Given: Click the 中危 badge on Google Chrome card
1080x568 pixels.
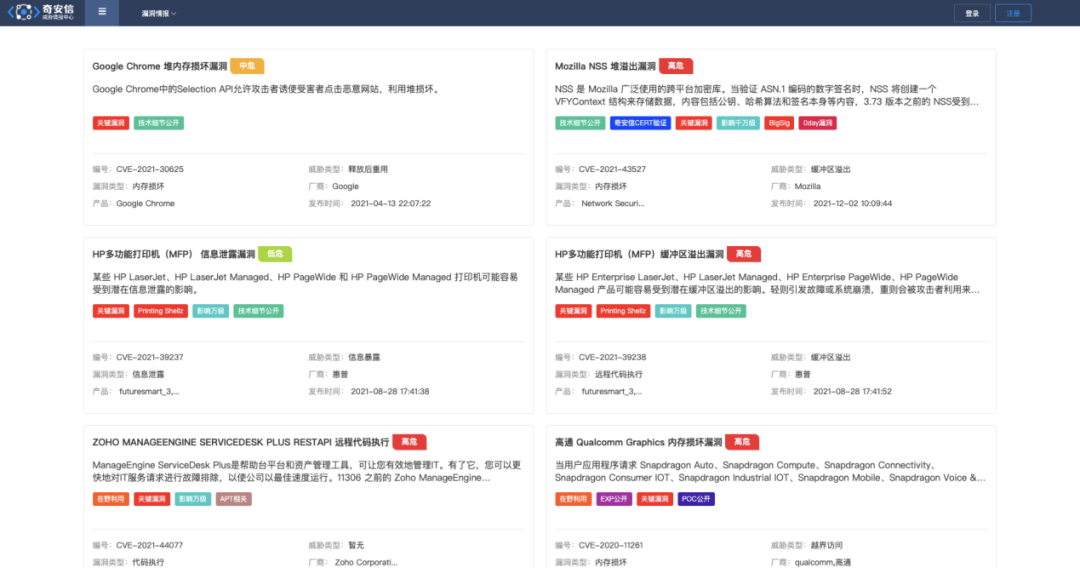Looking at the screenshot, I should pos(247,66).
